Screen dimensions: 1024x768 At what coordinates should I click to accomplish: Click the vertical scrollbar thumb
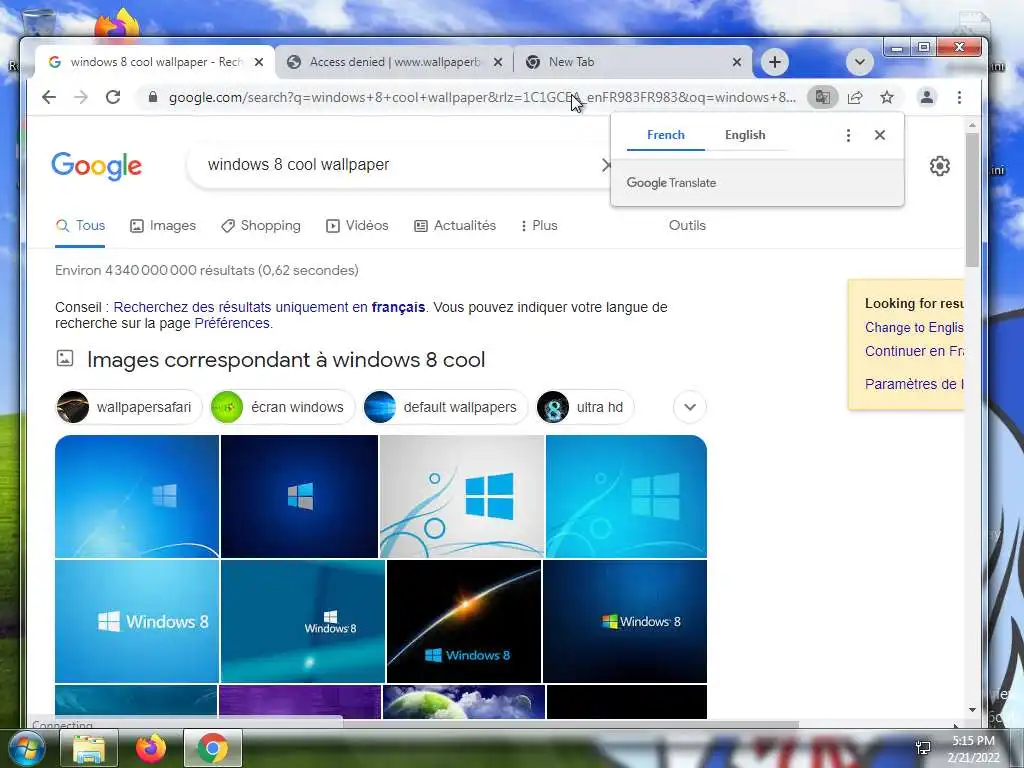(x=972, y=199)
